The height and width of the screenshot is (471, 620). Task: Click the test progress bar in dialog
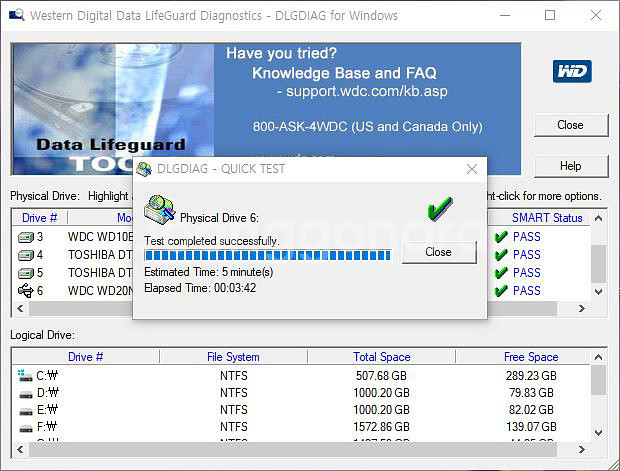tap(268, 255)
